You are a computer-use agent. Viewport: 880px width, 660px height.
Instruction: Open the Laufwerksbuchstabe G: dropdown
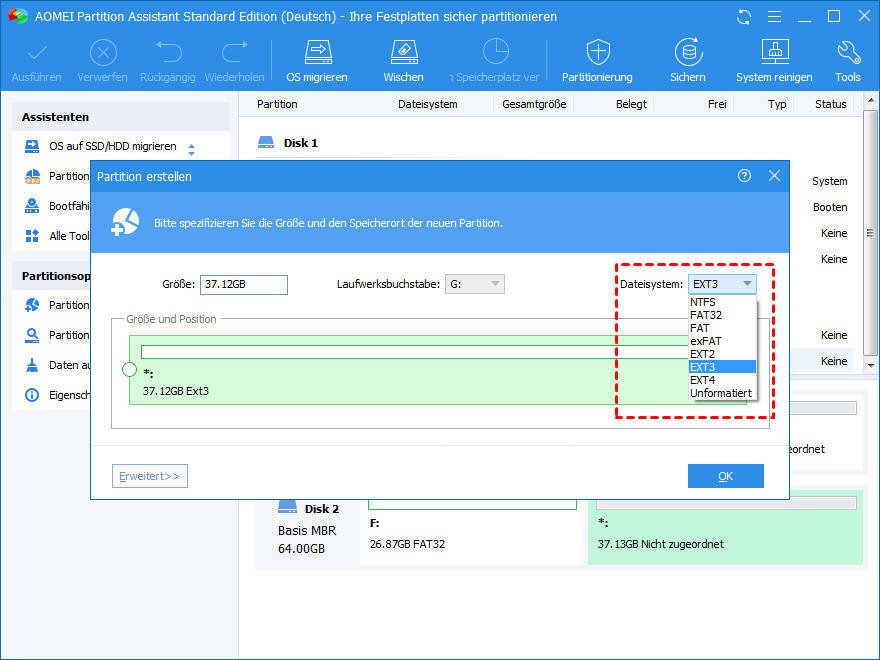point(475,284)
